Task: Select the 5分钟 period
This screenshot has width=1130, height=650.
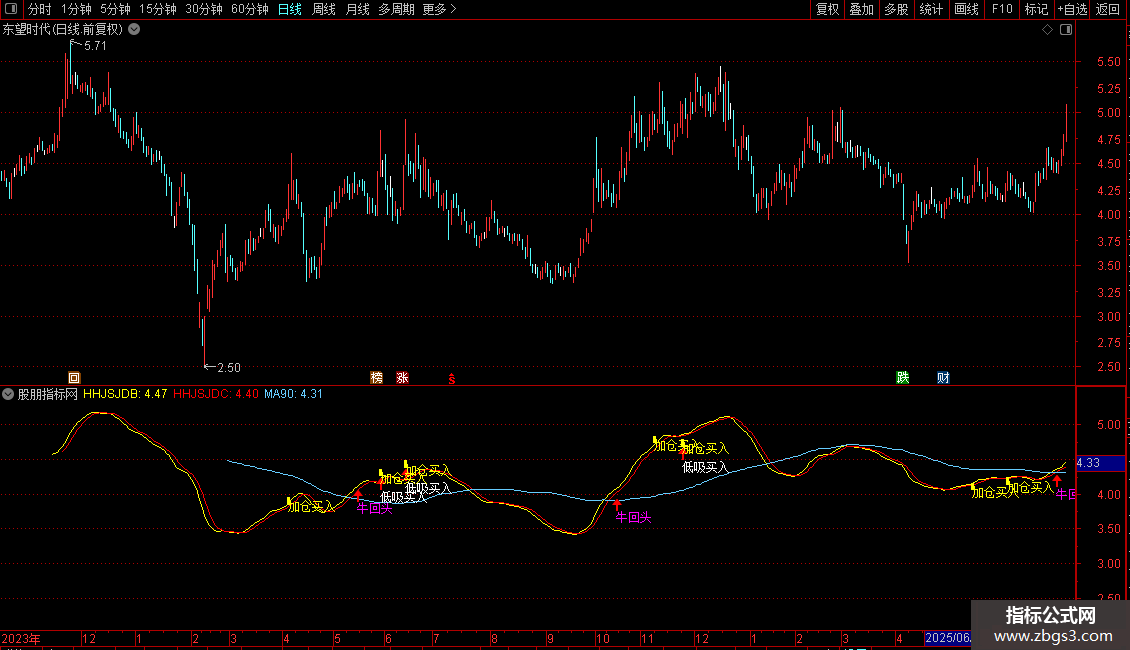Action: [115, 9]
